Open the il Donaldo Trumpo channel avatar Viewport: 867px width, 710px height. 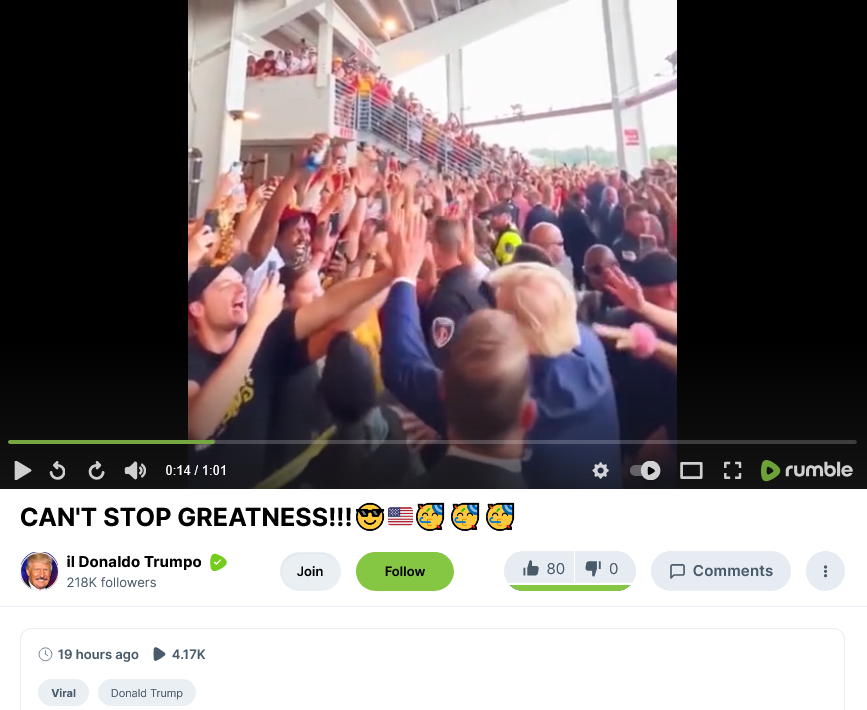click(39, 571)
